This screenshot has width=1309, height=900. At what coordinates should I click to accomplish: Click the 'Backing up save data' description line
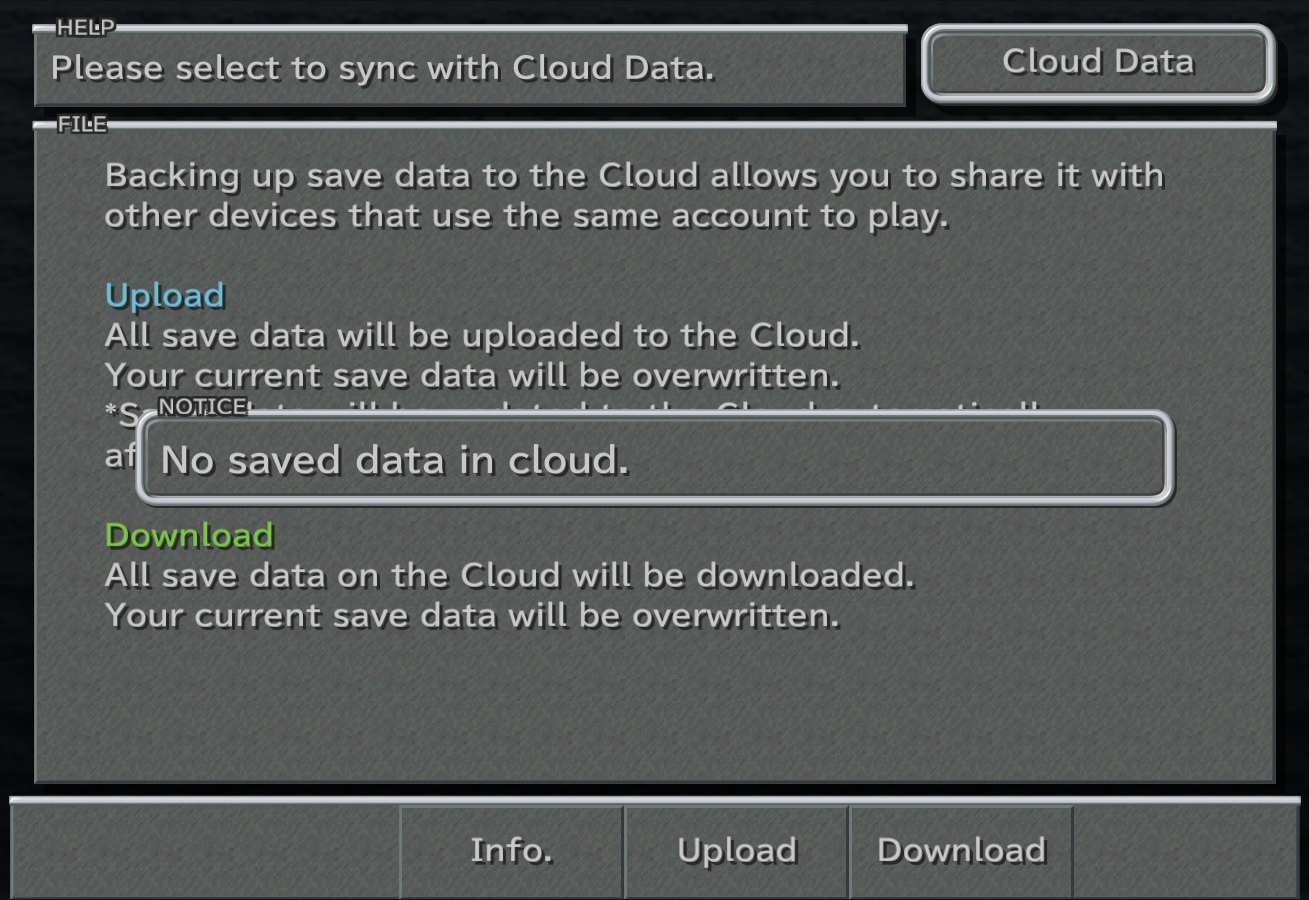[x=635, y=176]
